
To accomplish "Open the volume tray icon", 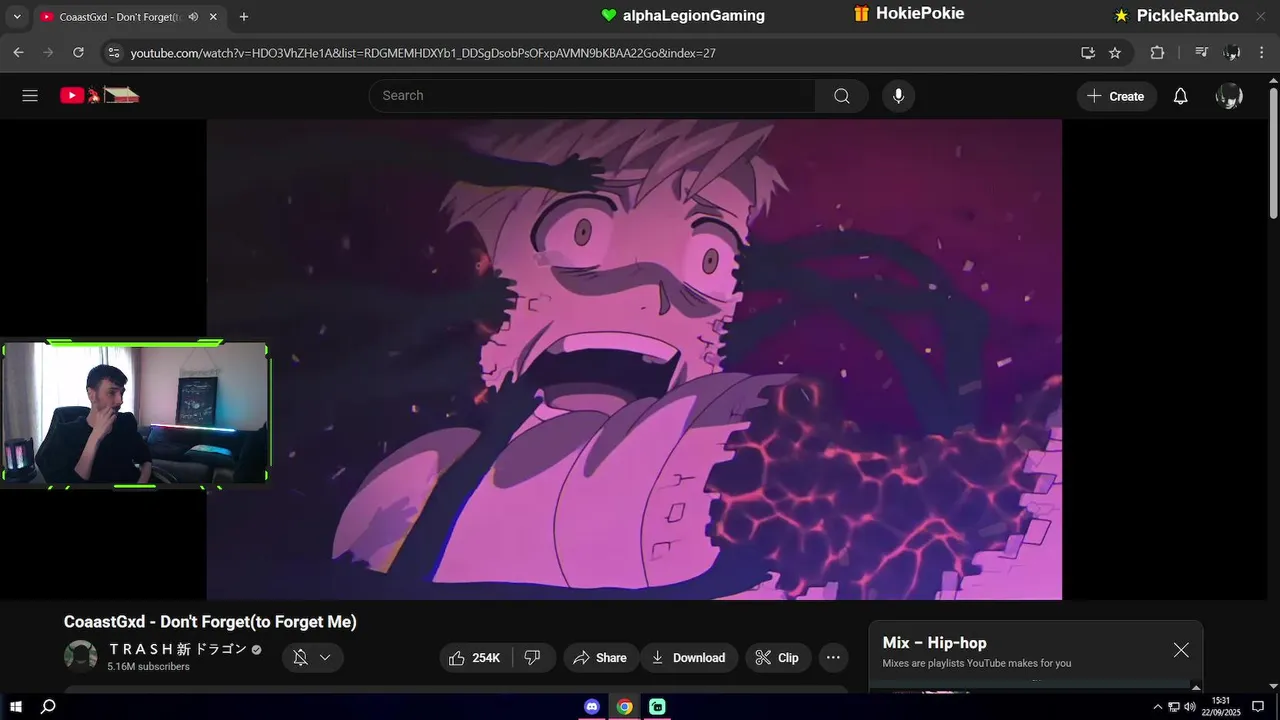I will pyautogui.click(x=1190, y=707).
